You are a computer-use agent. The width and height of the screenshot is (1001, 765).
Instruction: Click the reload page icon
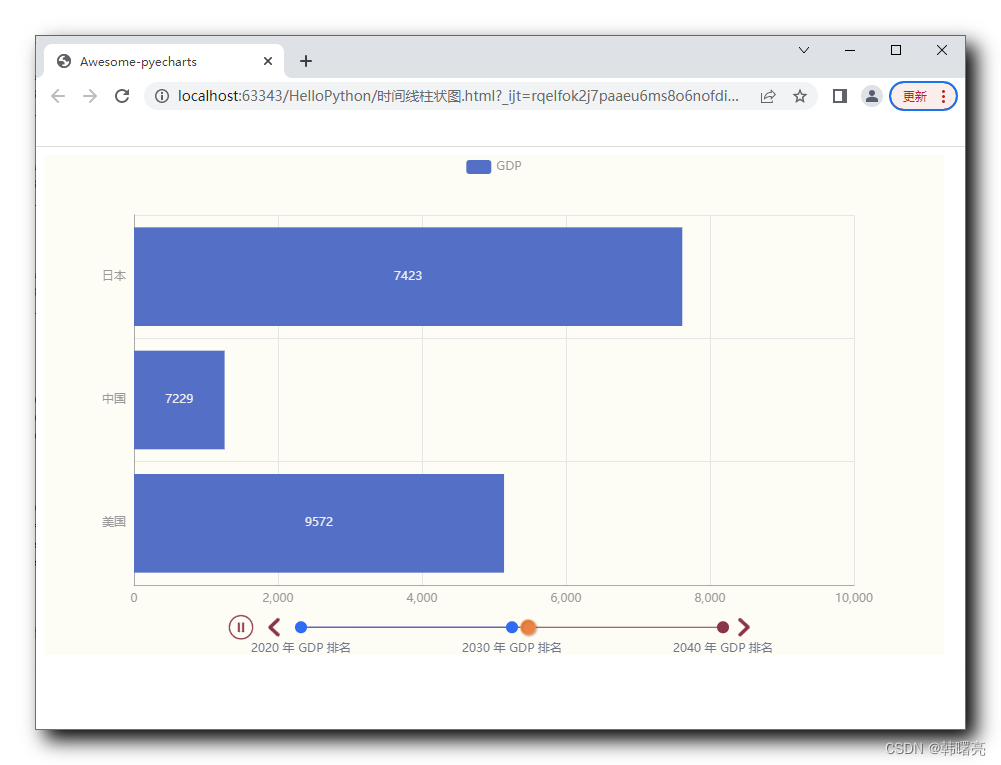point(122,96)
